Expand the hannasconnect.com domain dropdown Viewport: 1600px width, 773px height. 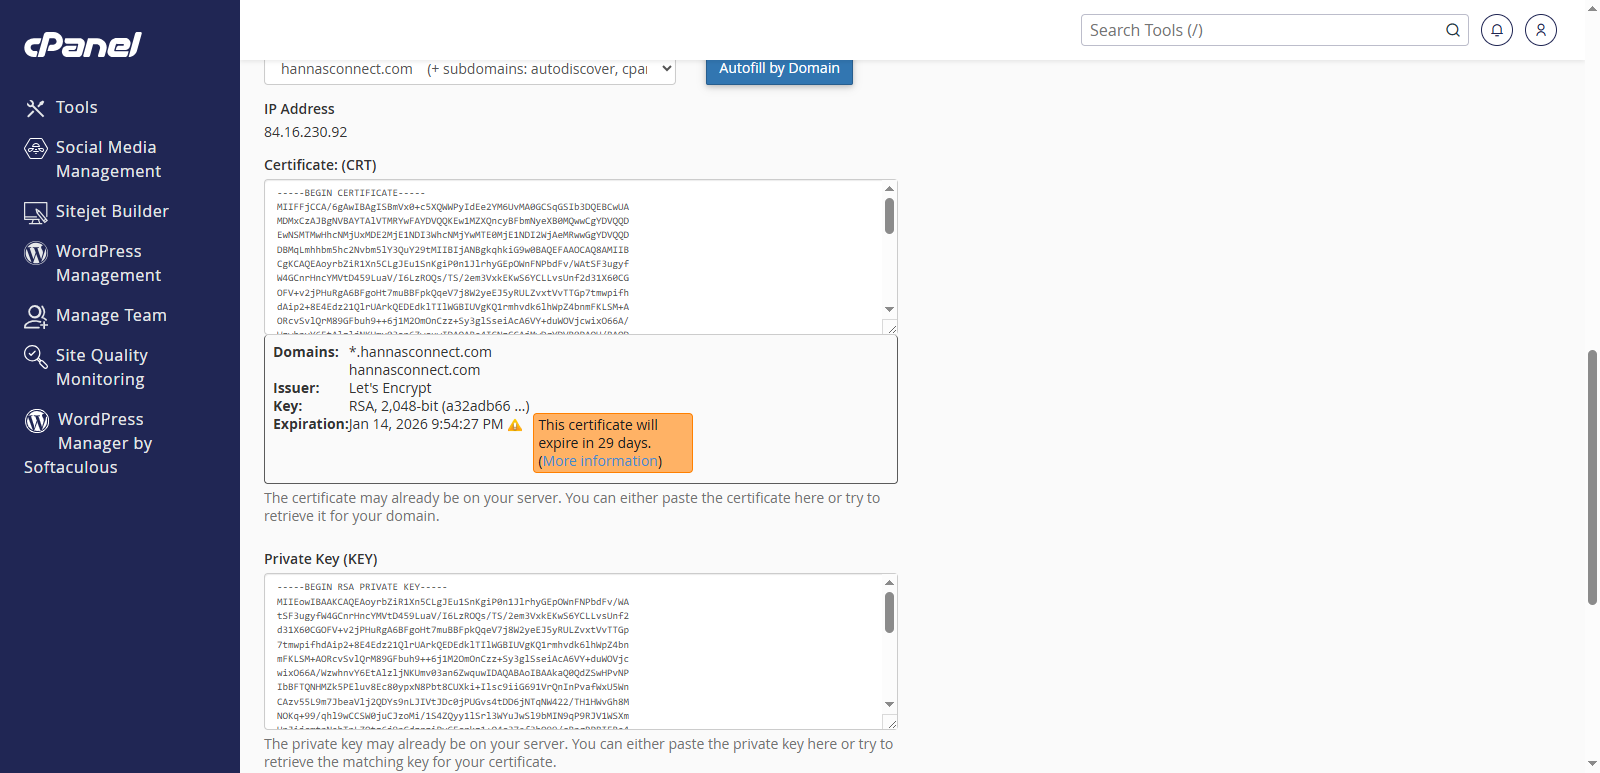coord(469,69)
